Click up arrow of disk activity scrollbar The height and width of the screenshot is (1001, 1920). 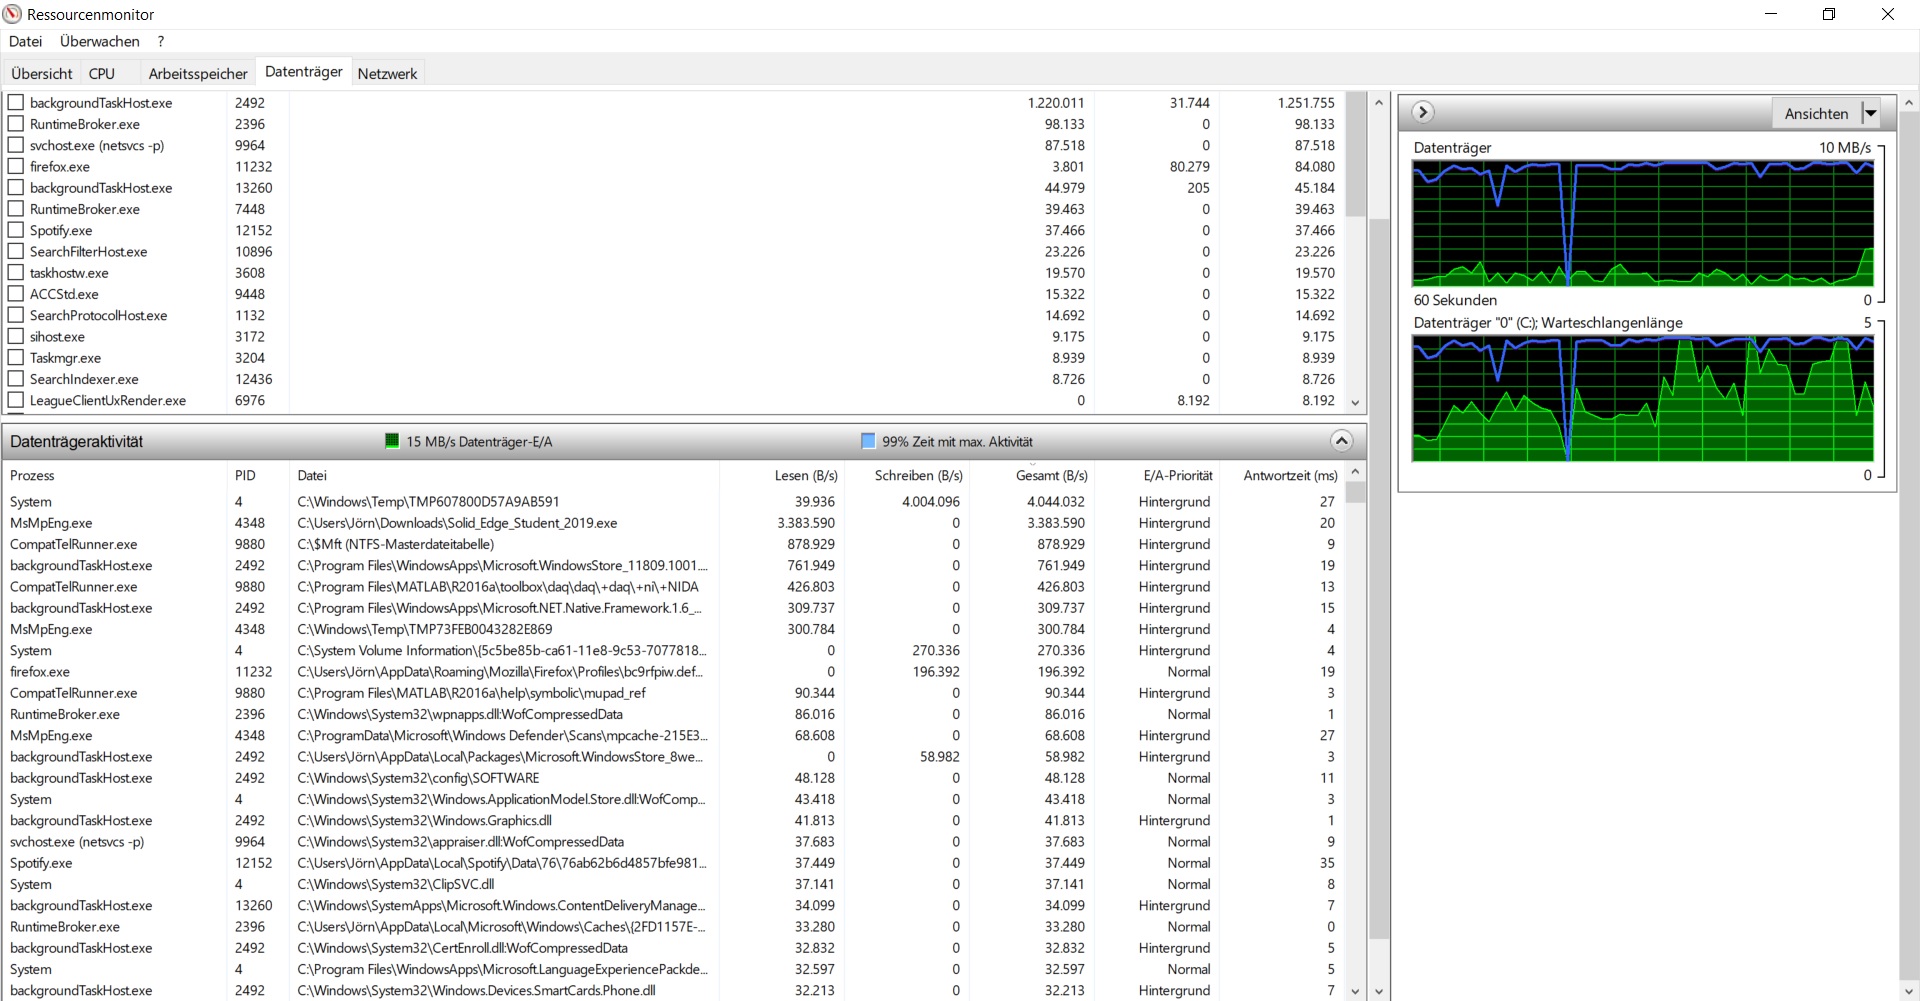pos(1355,472)
